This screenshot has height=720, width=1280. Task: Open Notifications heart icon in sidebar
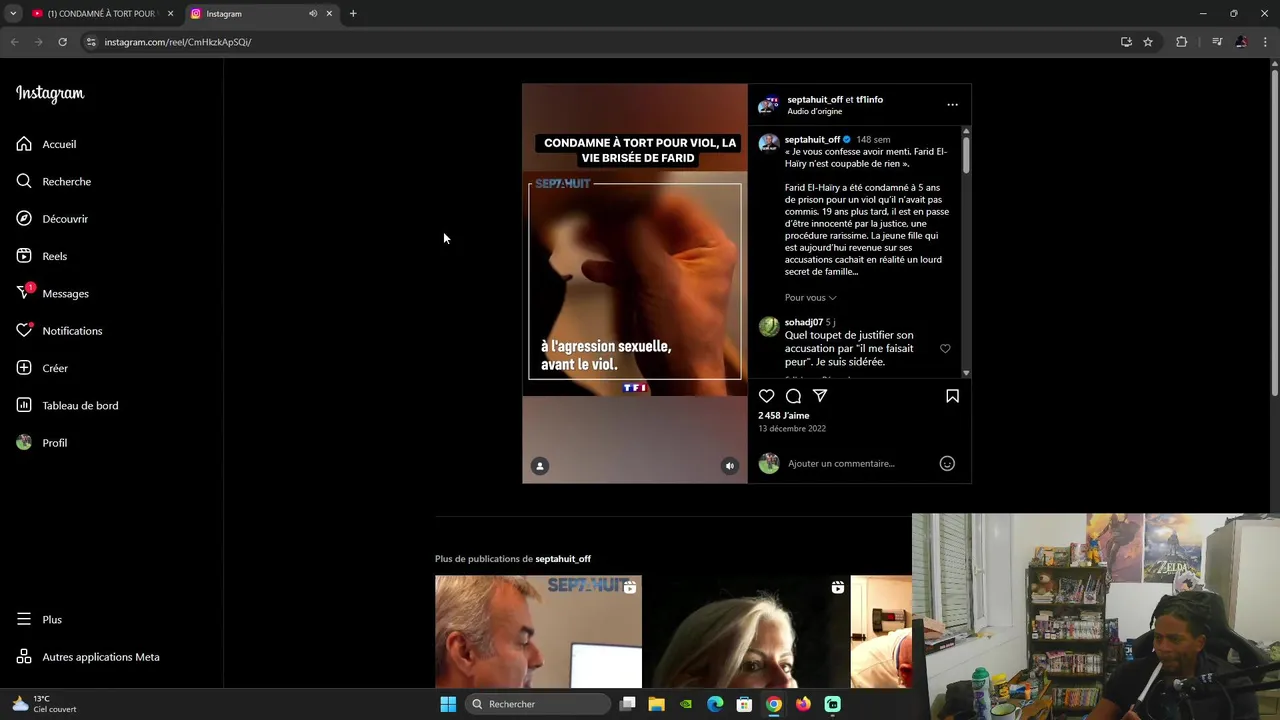[x=24, y=330]
